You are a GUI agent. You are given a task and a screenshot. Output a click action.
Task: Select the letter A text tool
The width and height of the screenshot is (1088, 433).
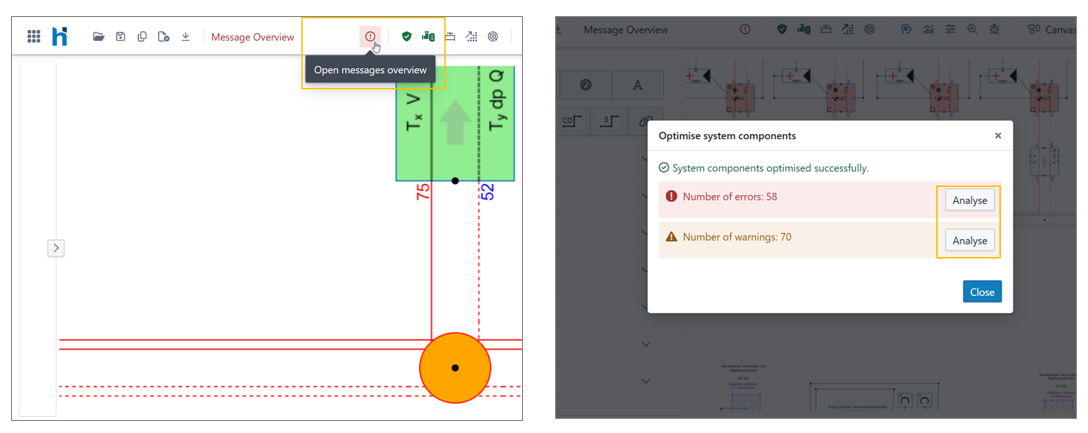[638, 85]
